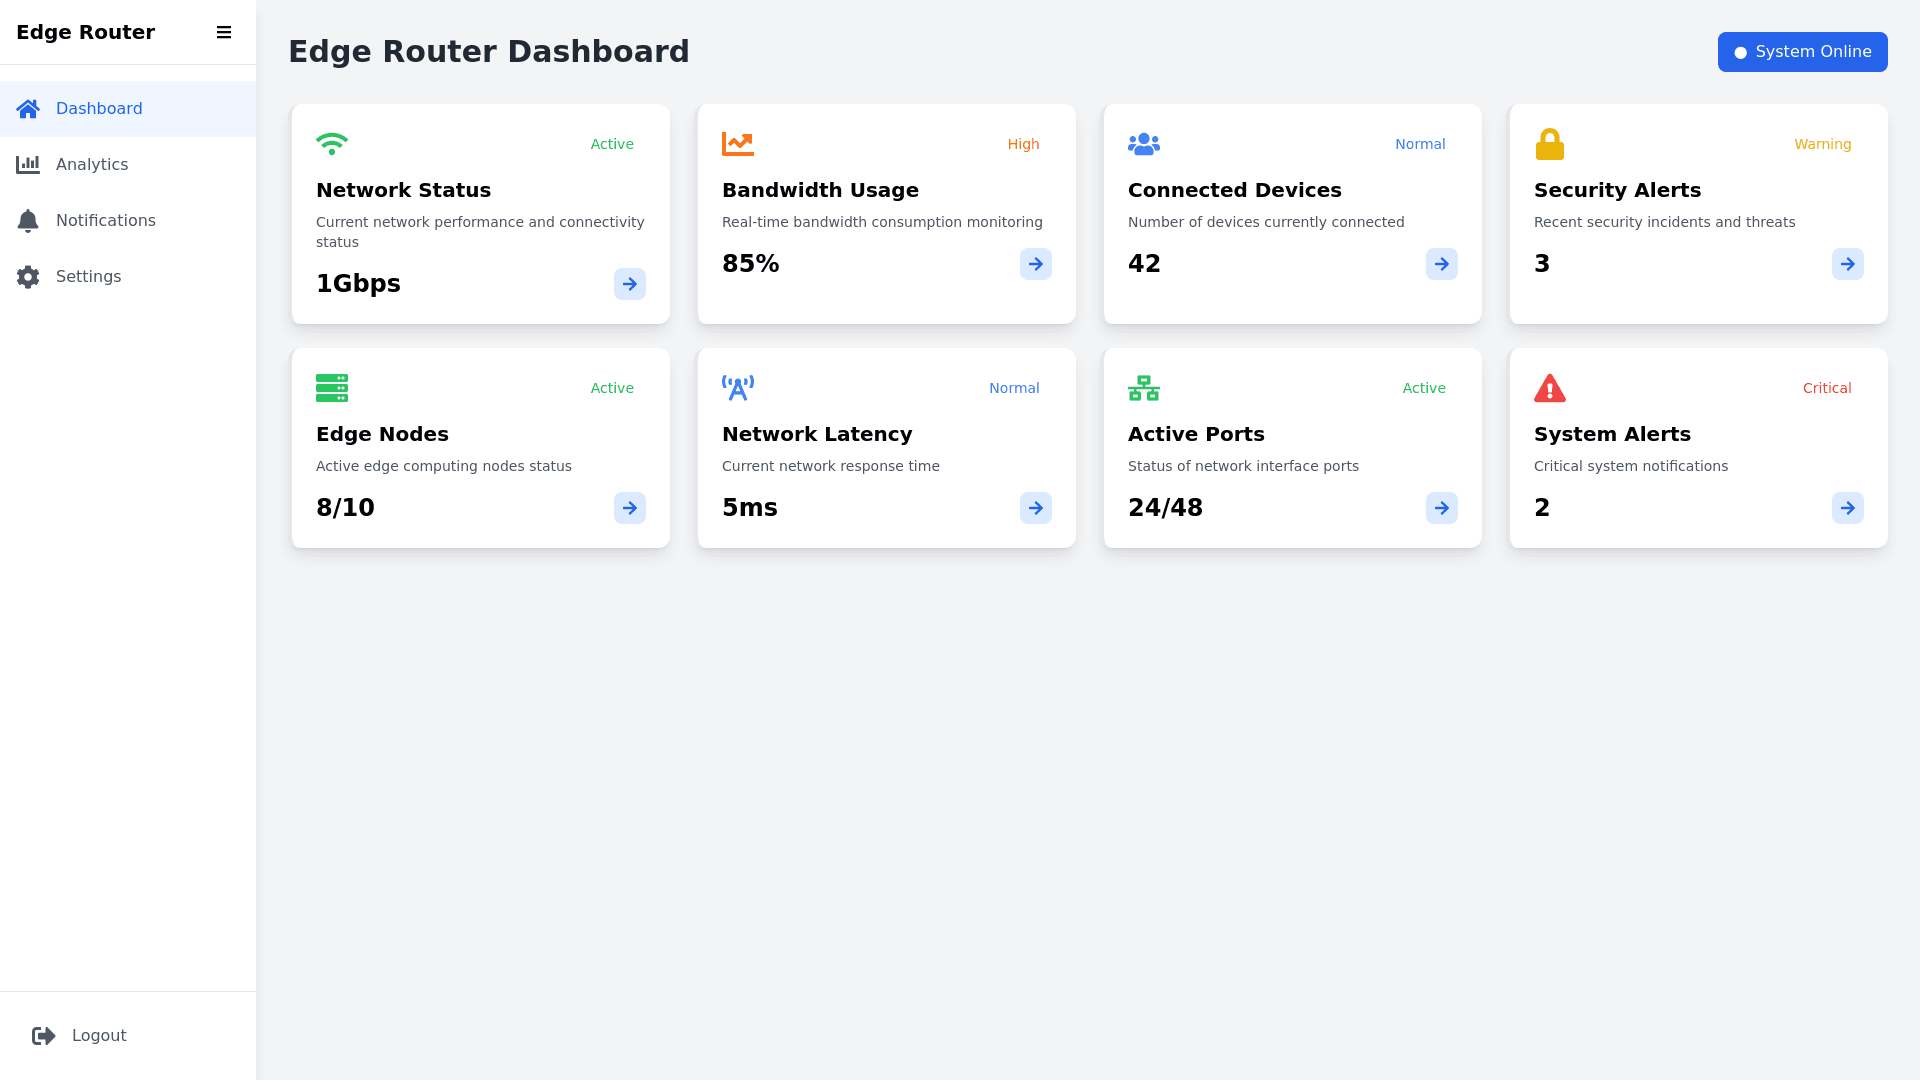The height and width of the screenshot is (1080, 1920).
Task: Open Bandwidth Usage details arrow
Action: point(1036,264)
